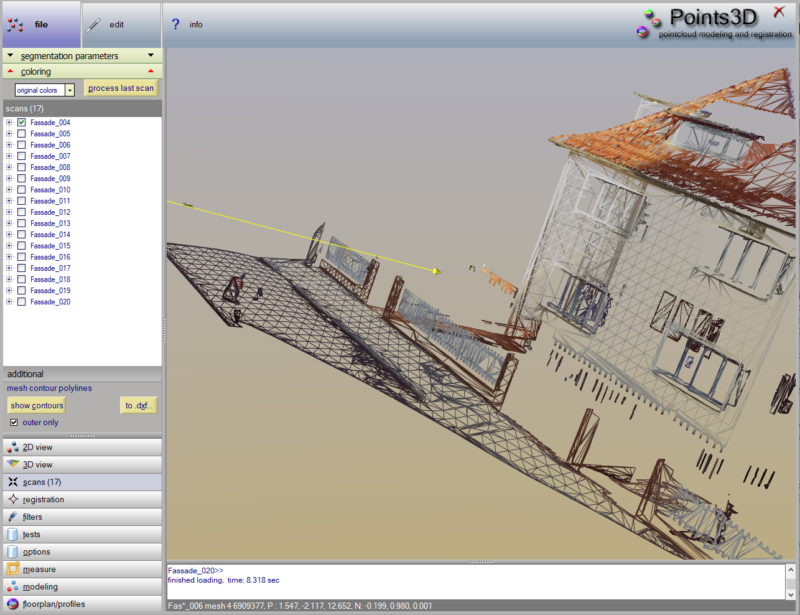The height and width of the screenshot is (615, 800).
Task: Expand the Fassade_006 tree node
Action: pyautogui.click(x=9, y=145)
